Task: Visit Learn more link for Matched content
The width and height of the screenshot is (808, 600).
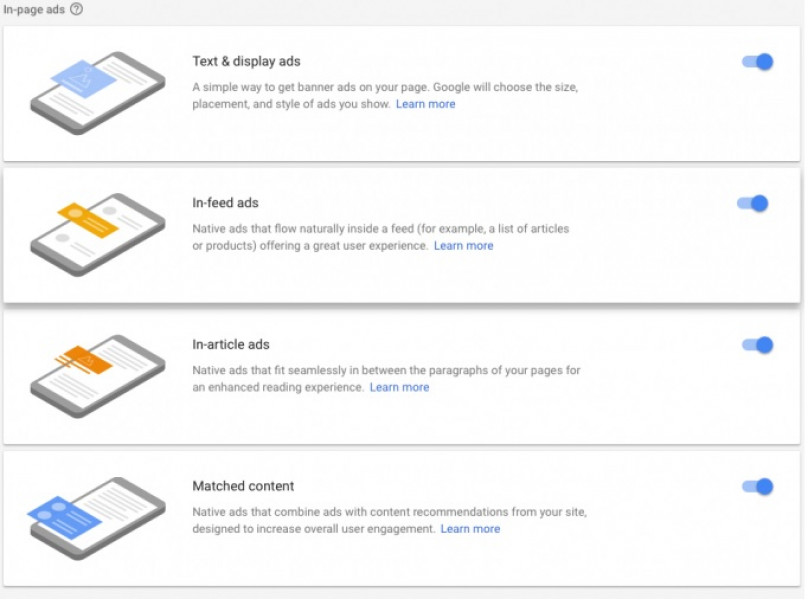Action: pyautogui.click(x=470, y=528)
